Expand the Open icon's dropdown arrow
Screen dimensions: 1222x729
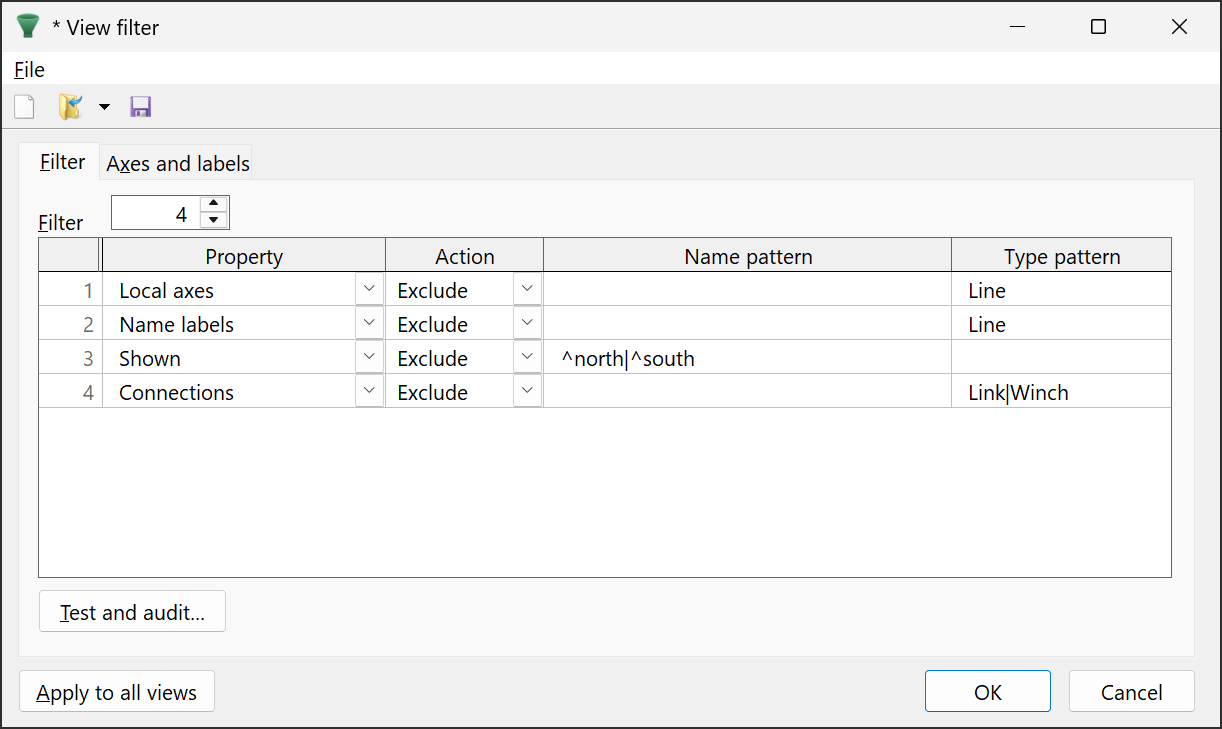click(104, 107)
